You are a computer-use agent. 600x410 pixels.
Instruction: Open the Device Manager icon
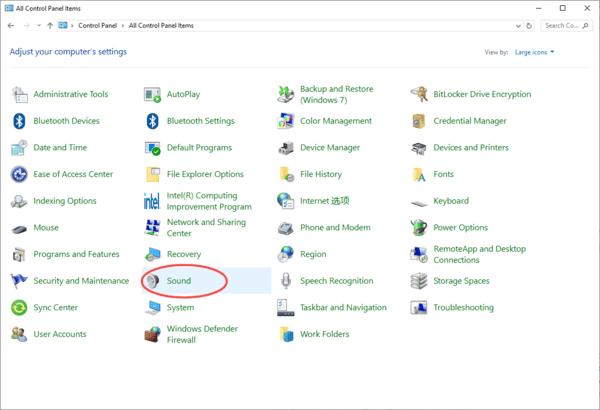point(285,148)
